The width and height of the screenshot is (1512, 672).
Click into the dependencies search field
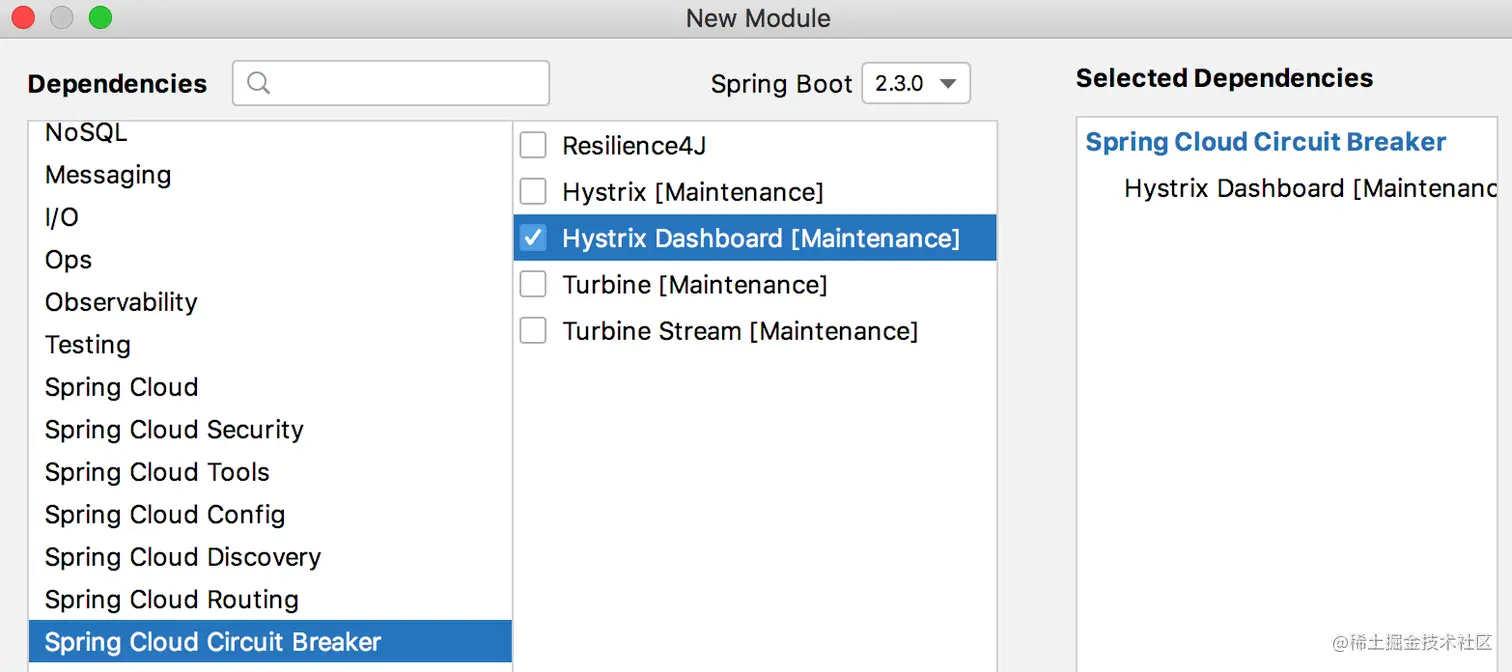(405, 83)
